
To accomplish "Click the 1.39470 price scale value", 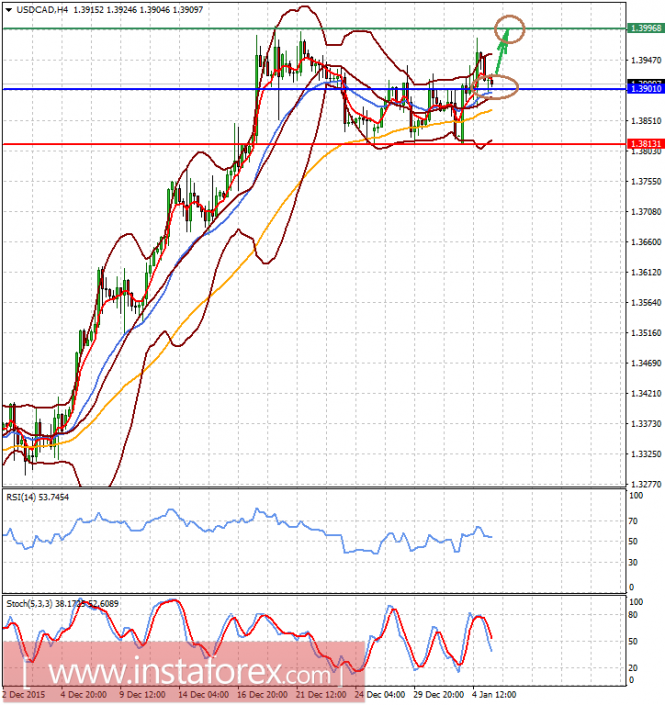I will point(646,60).
